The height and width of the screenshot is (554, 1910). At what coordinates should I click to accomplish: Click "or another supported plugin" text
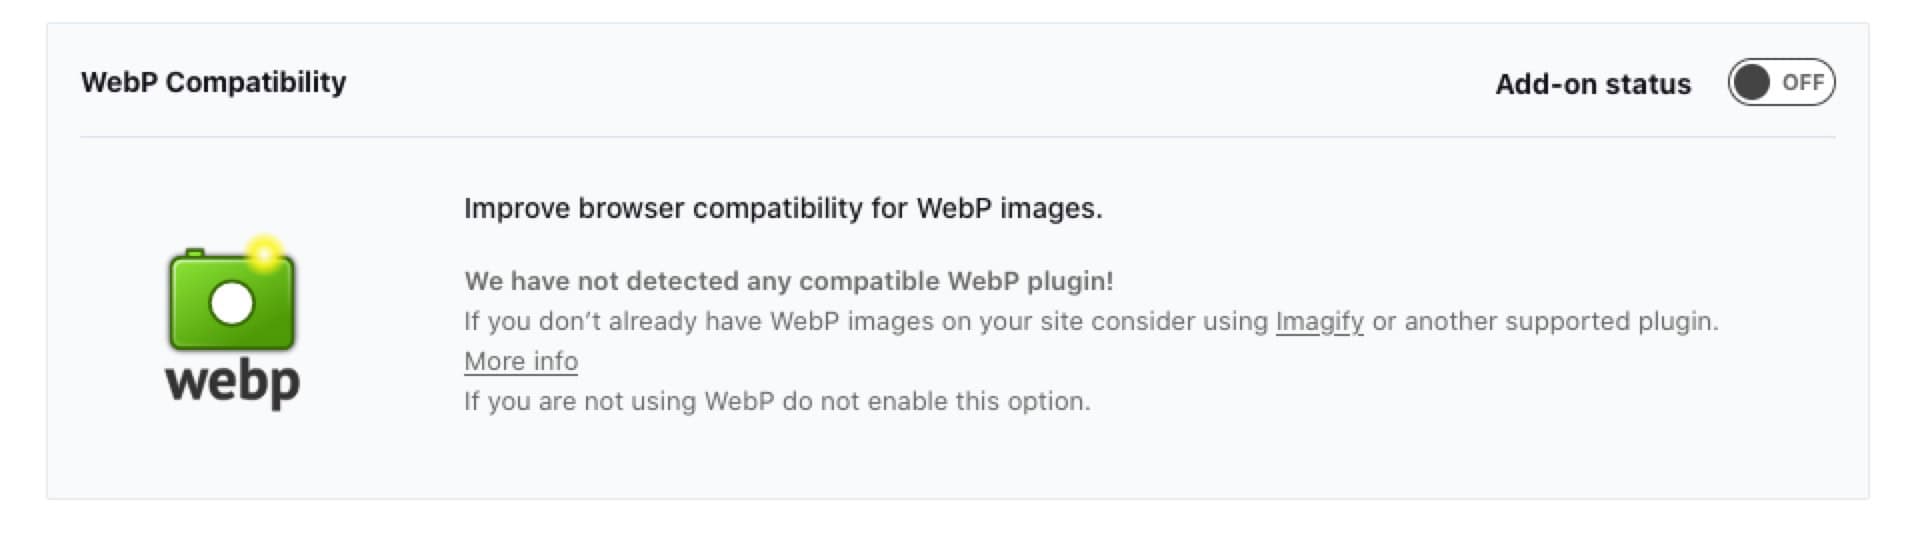click(x=1544, y=322)
